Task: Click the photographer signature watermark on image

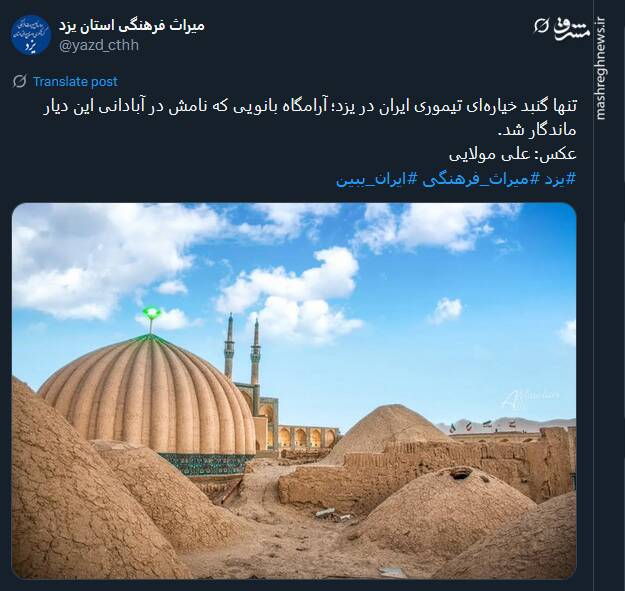Action: 530,399
